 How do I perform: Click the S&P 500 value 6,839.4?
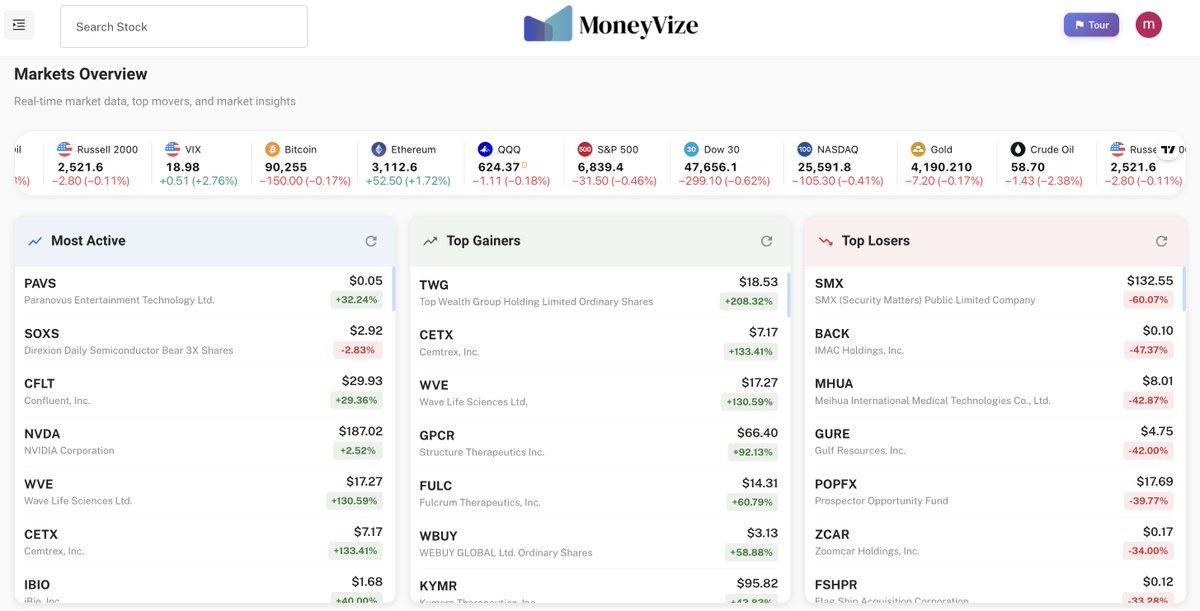(x=600, y=167)
